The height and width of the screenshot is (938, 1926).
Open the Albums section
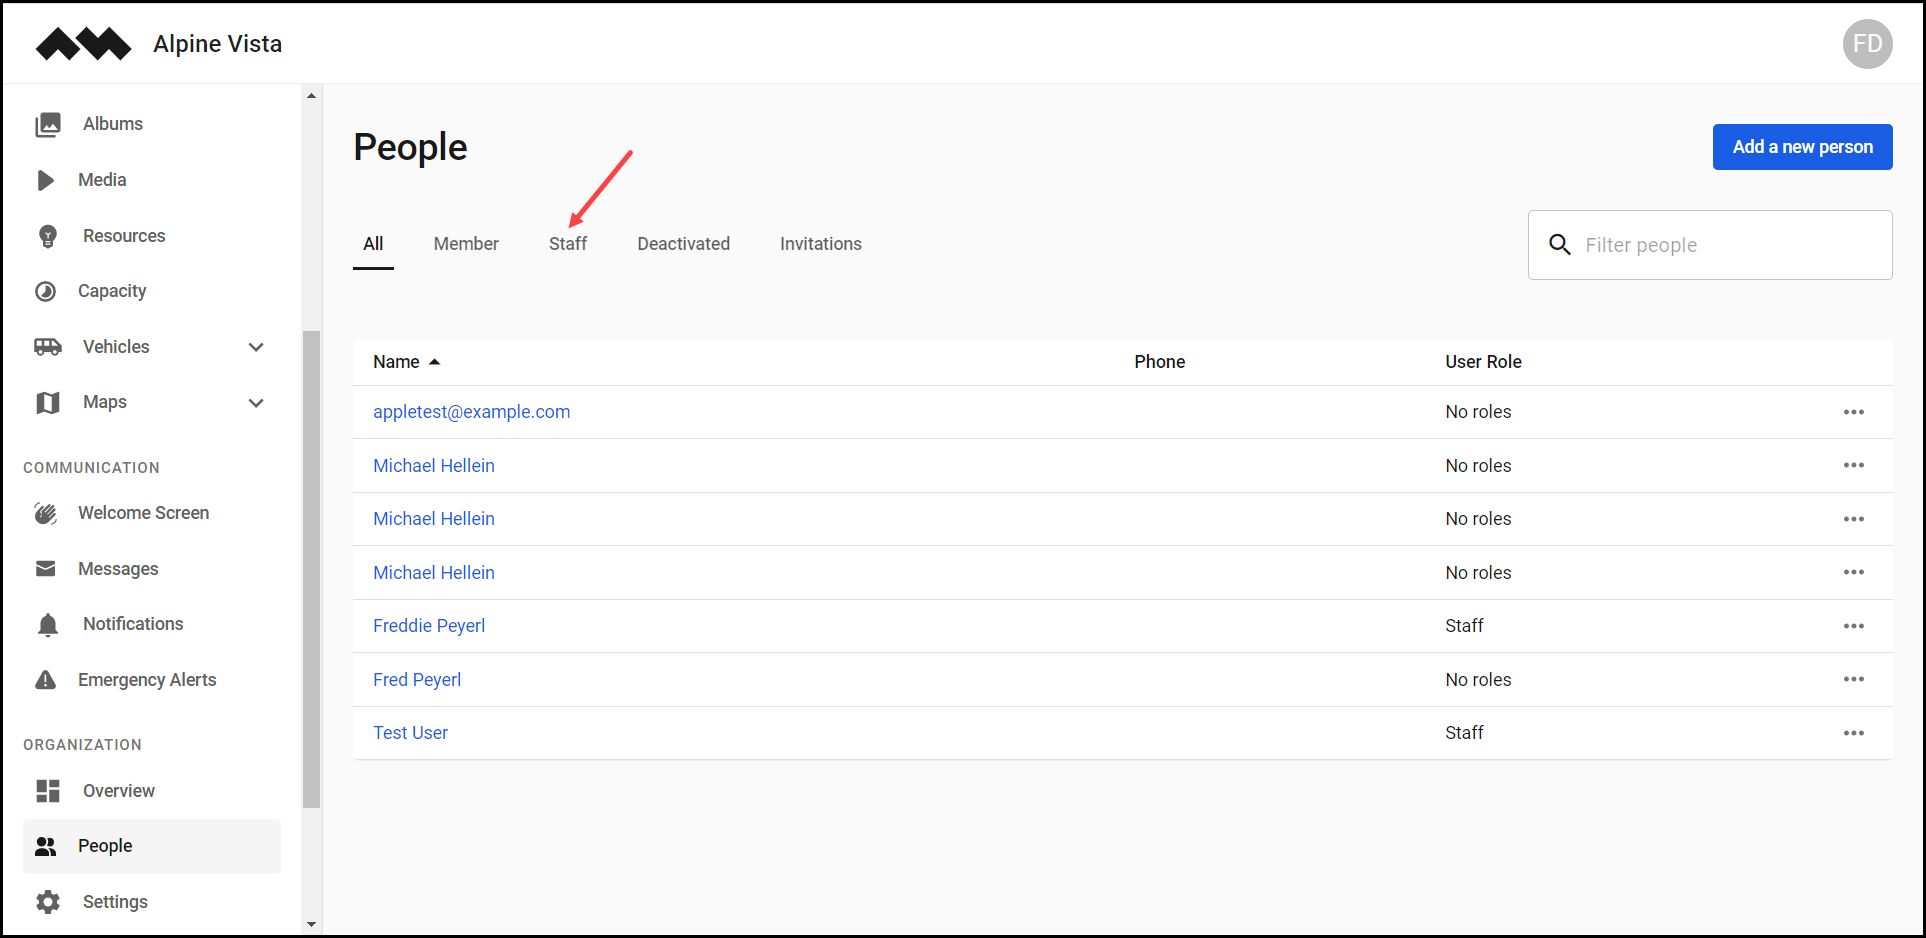click(112, 123)
